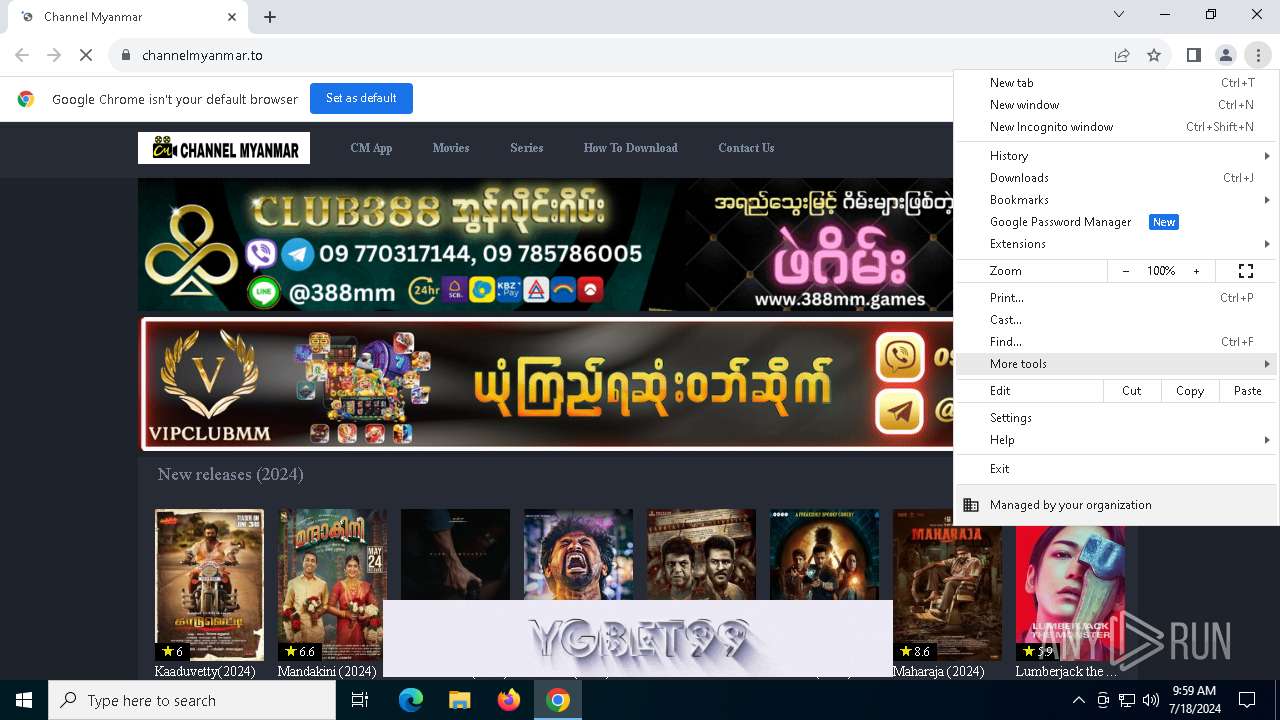Viewport: 1280px width, 720px height.
Task: Click Cut in Edit row
Action: point(1132,391)
